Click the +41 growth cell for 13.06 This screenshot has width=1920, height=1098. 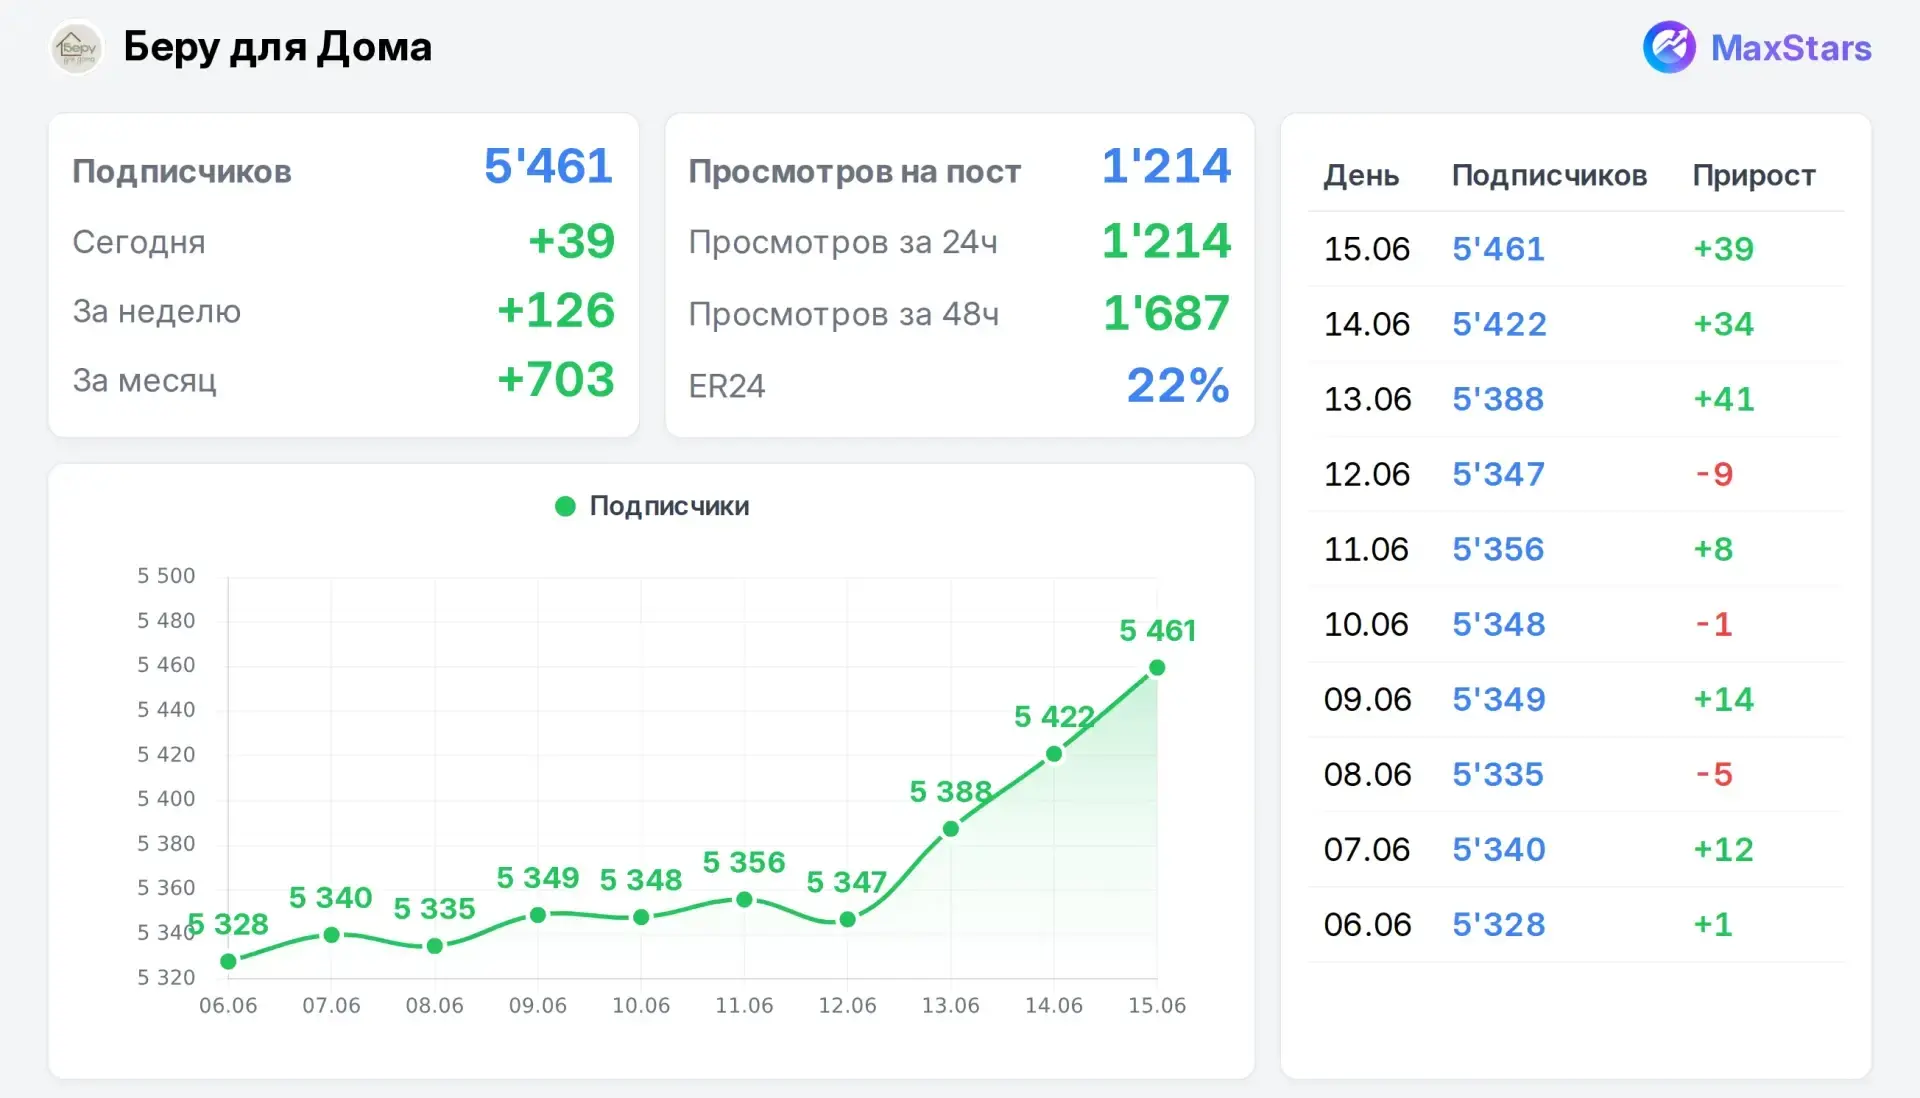point(1724,399)
